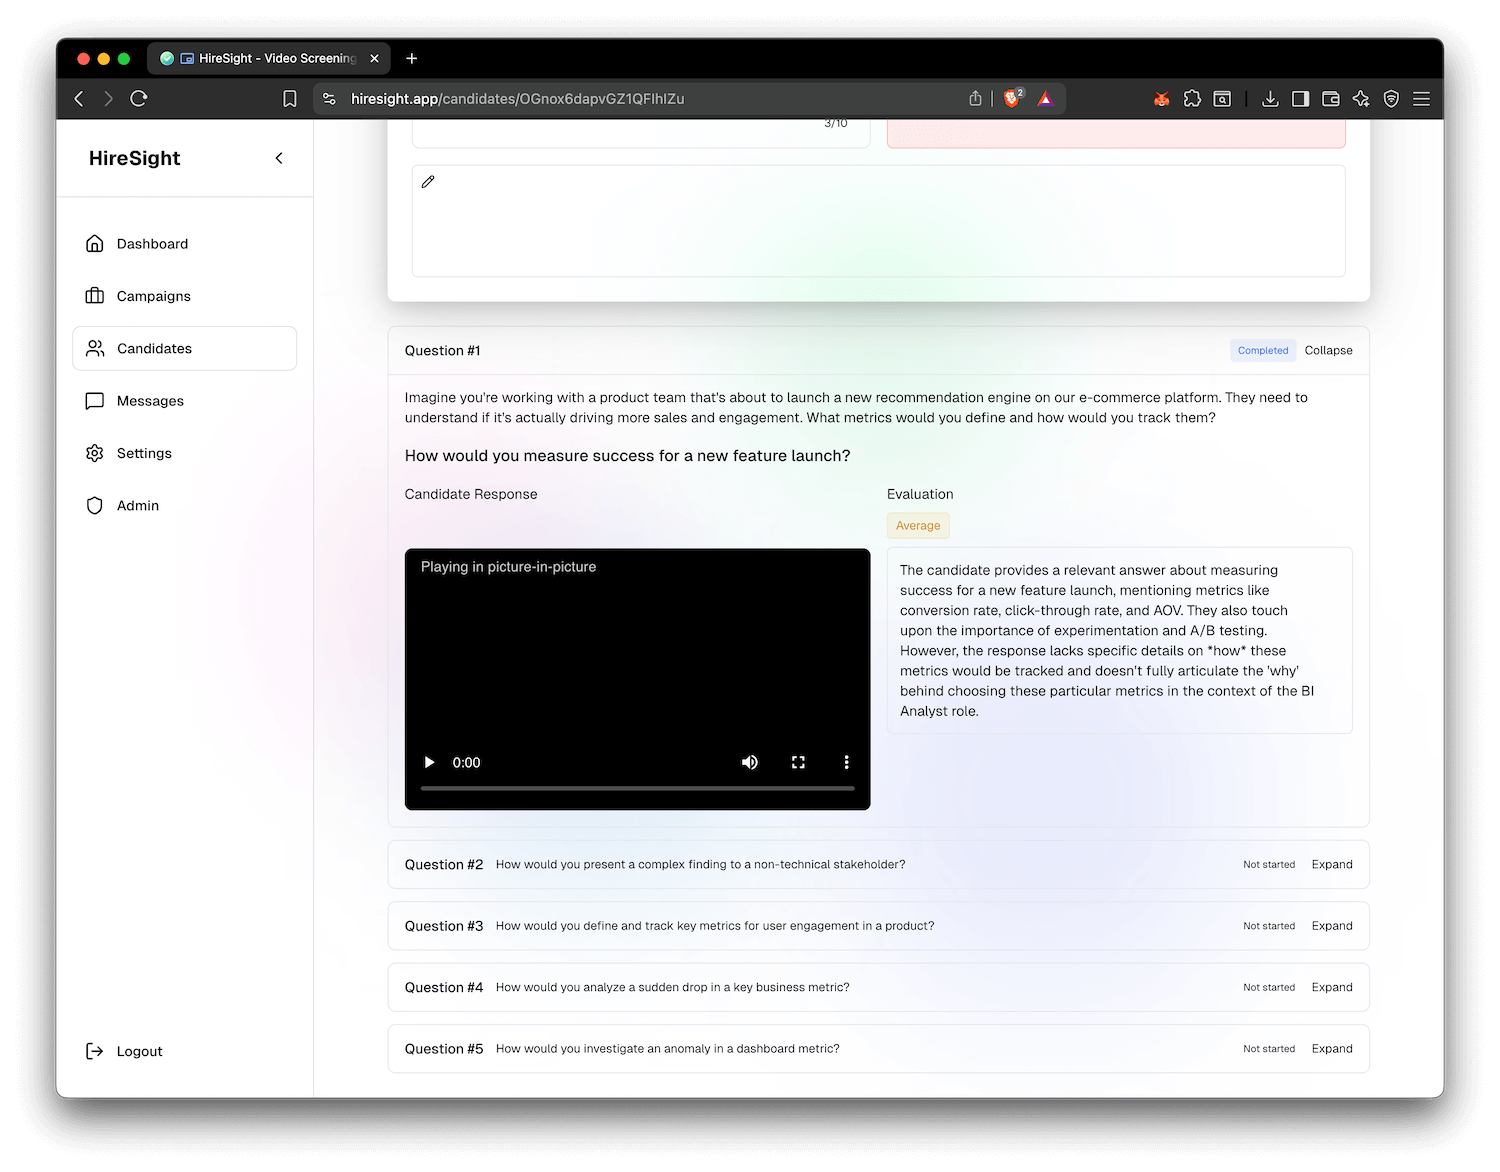
Task: Open the extensions puzzle piece icon
Action: click(1192, 98)
